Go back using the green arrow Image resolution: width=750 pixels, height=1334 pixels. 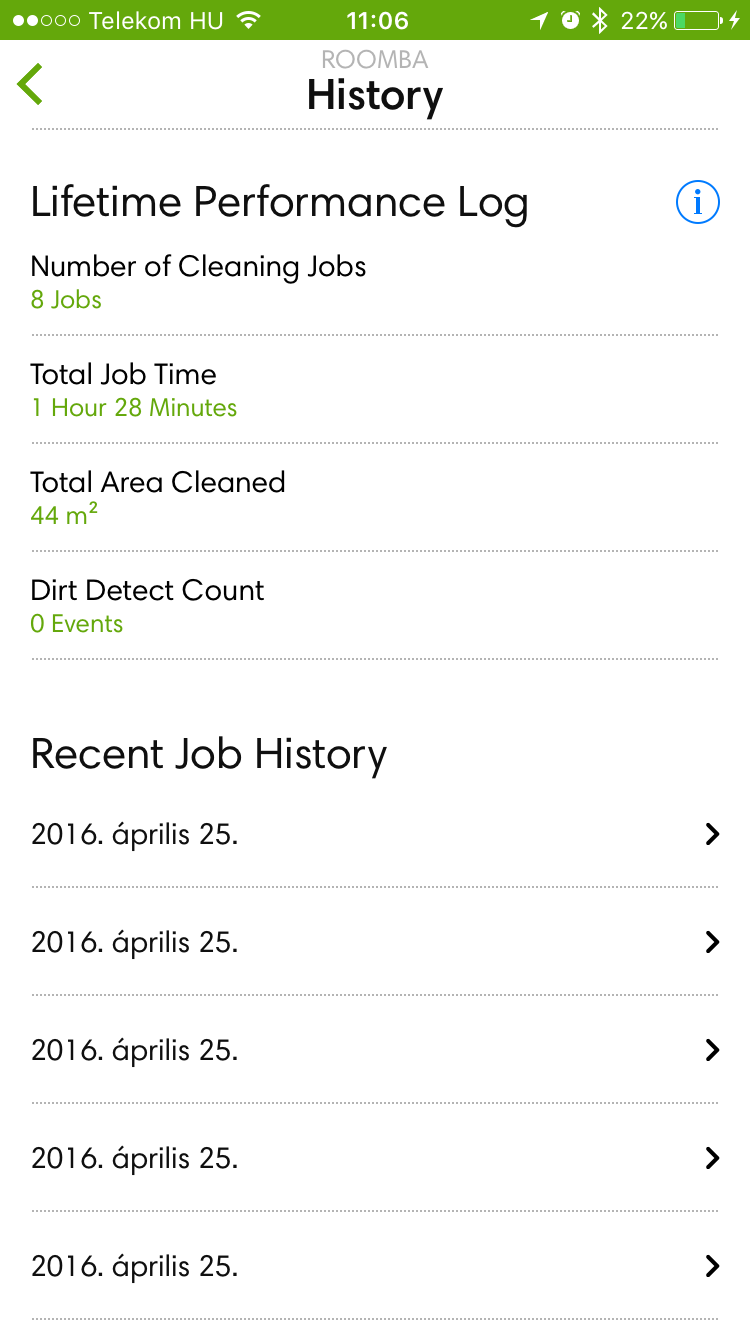30,84
